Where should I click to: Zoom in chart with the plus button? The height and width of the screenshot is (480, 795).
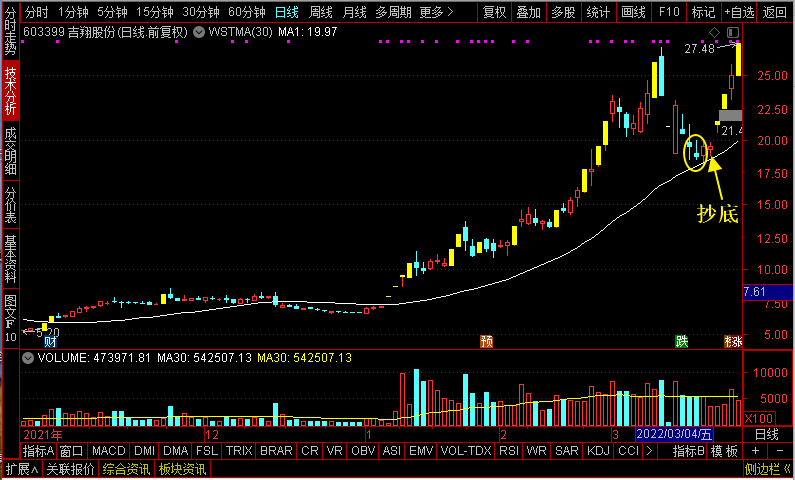755,451
